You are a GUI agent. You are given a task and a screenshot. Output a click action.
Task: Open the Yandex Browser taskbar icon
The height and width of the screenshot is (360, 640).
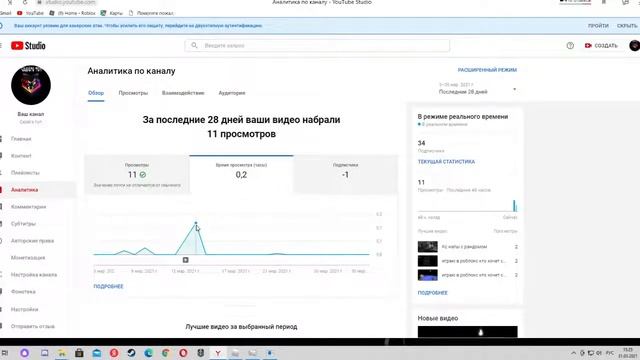(218, 353)
